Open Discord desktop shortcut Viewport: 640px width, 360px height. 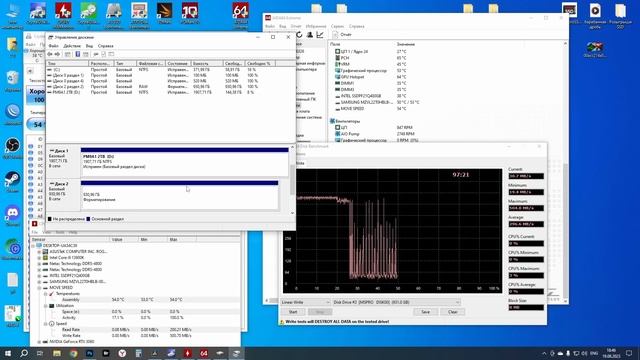pos(13,215)
